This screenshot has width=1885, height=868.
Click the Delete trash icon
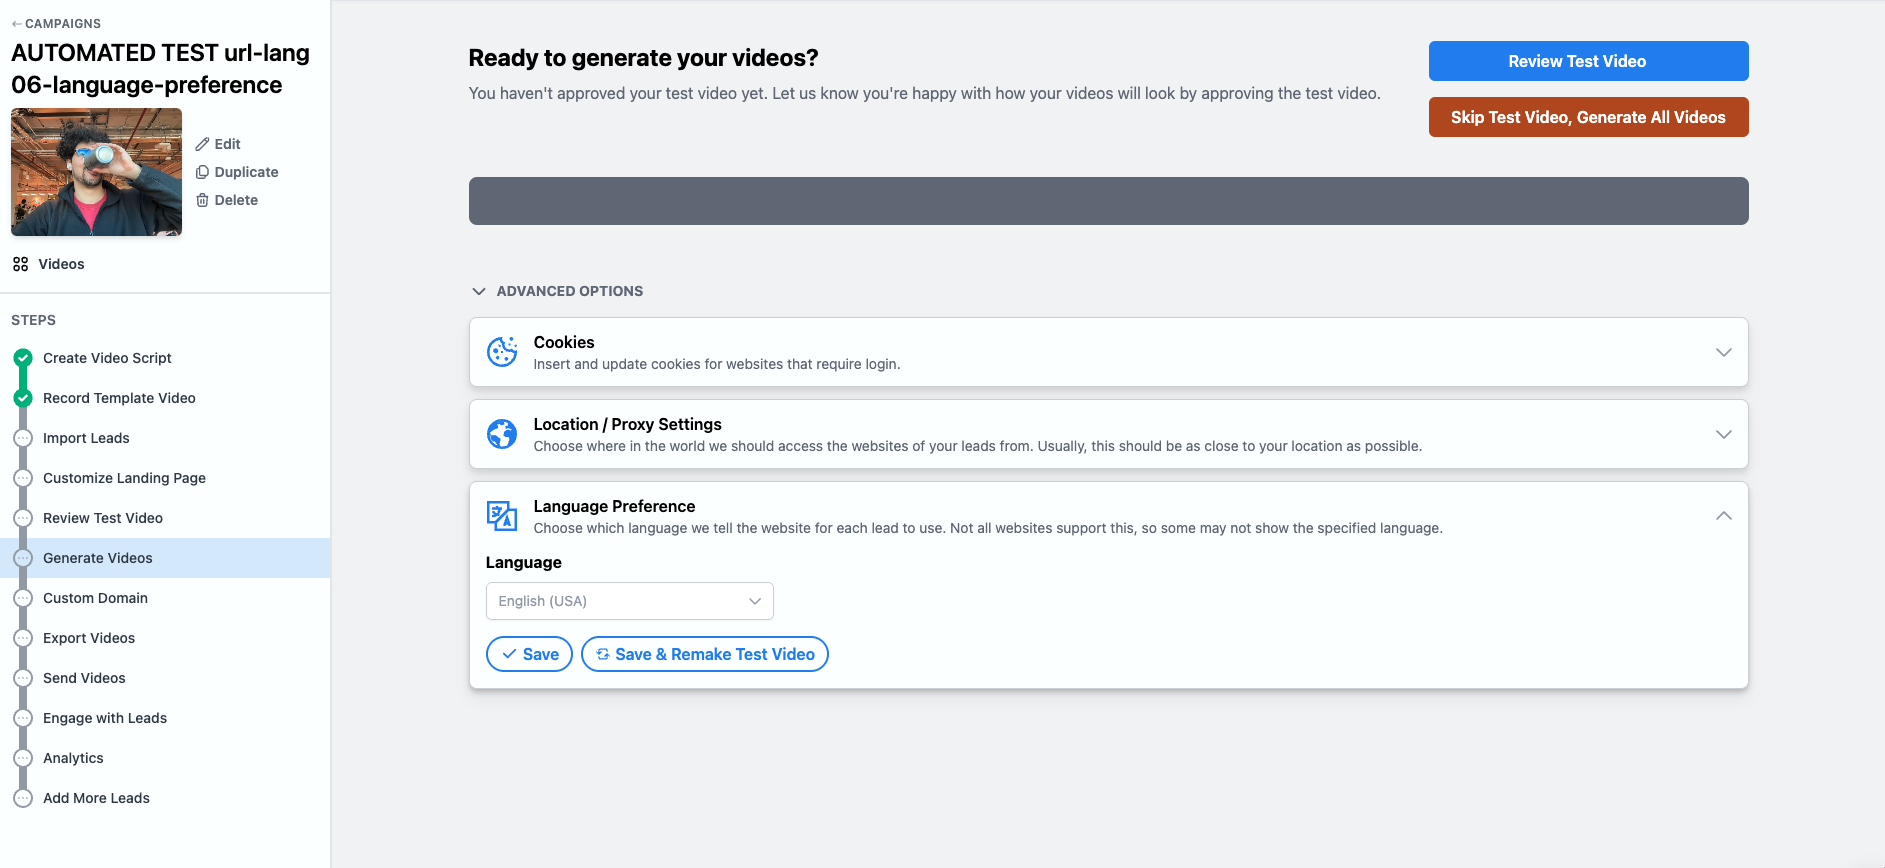(202, 200)
